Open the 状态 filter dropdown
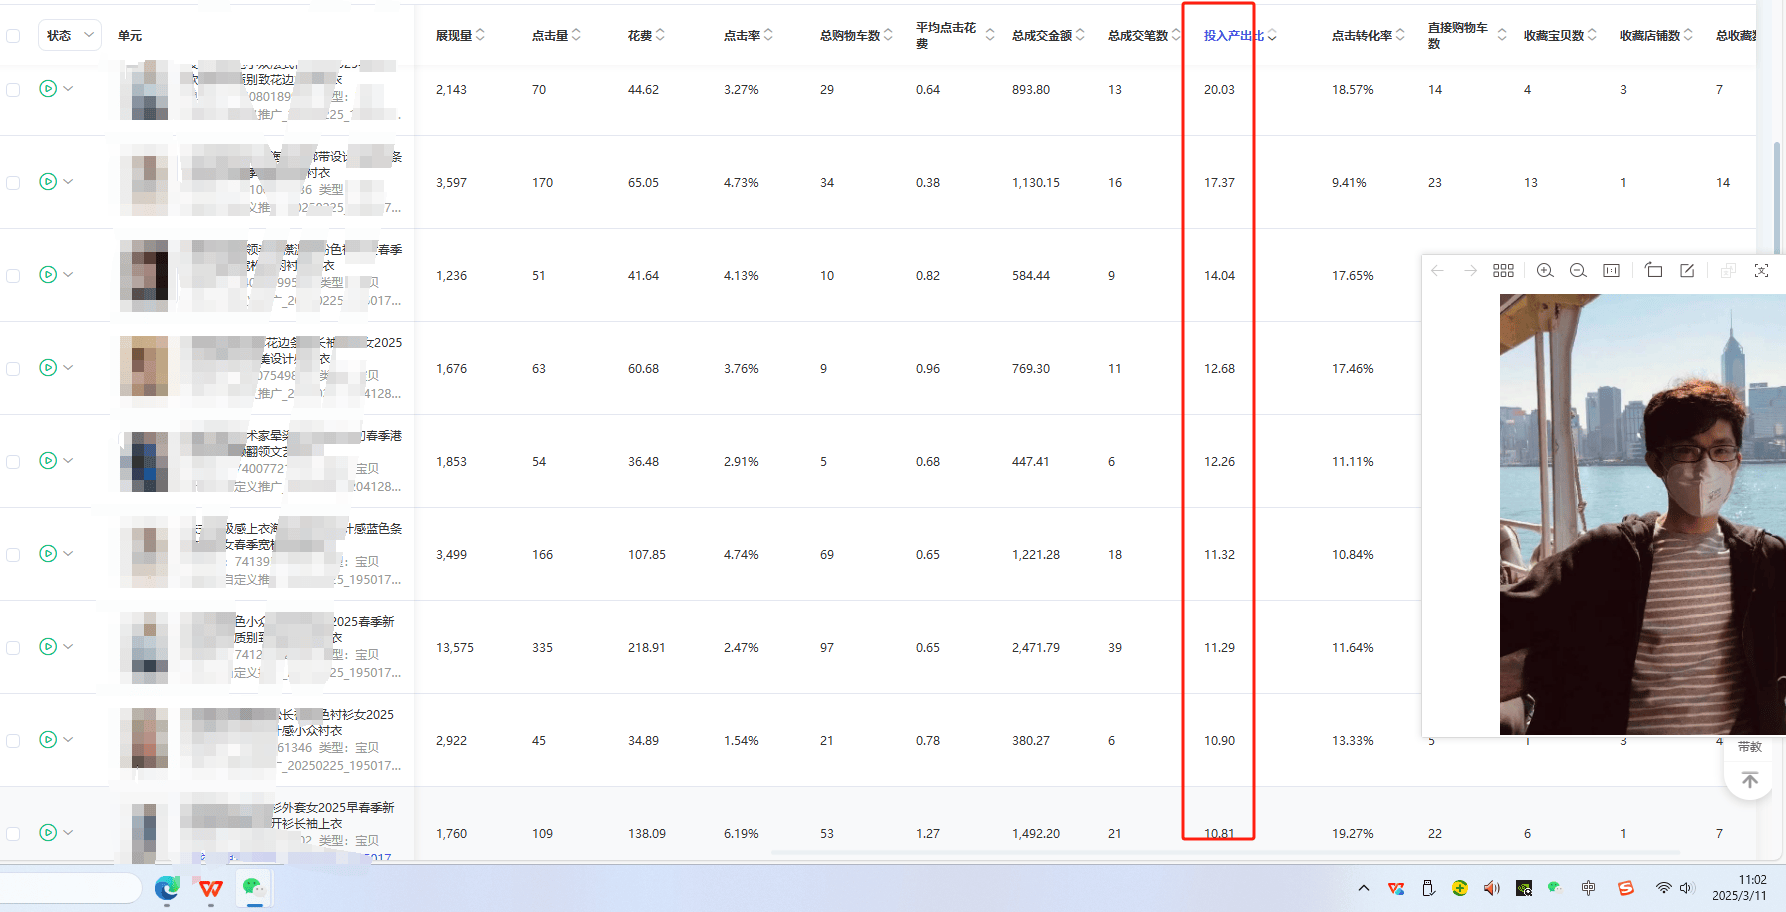 click(70, 36)
